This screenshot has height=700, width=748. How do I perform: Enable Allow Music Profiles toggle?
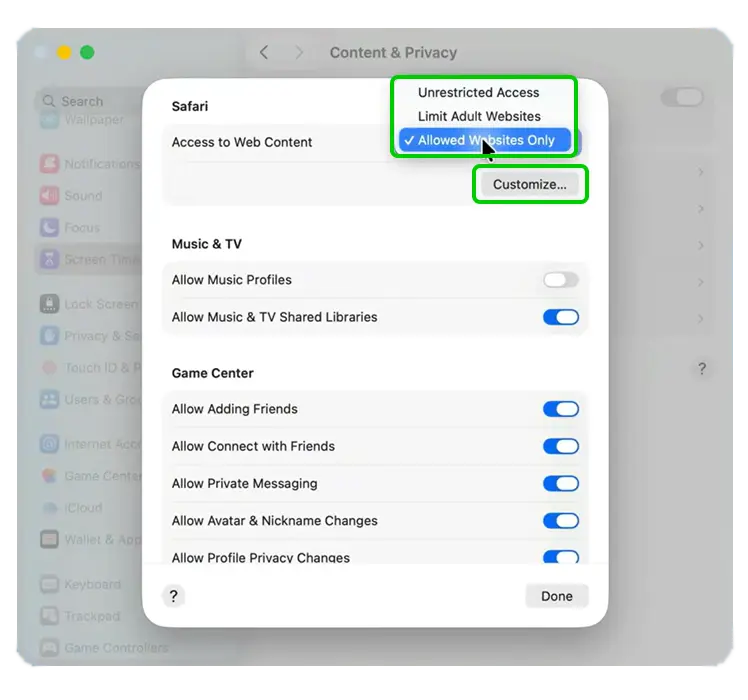tap(560, 280)
